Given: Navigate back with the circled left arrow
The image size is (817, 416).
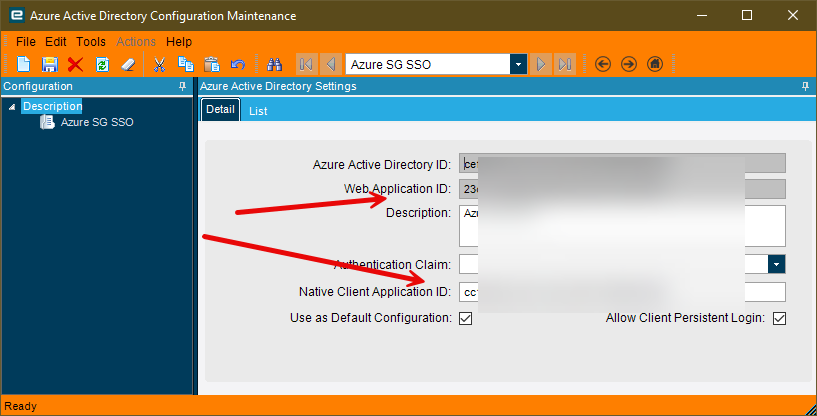Looking at the screenshot, I should 603,64.
